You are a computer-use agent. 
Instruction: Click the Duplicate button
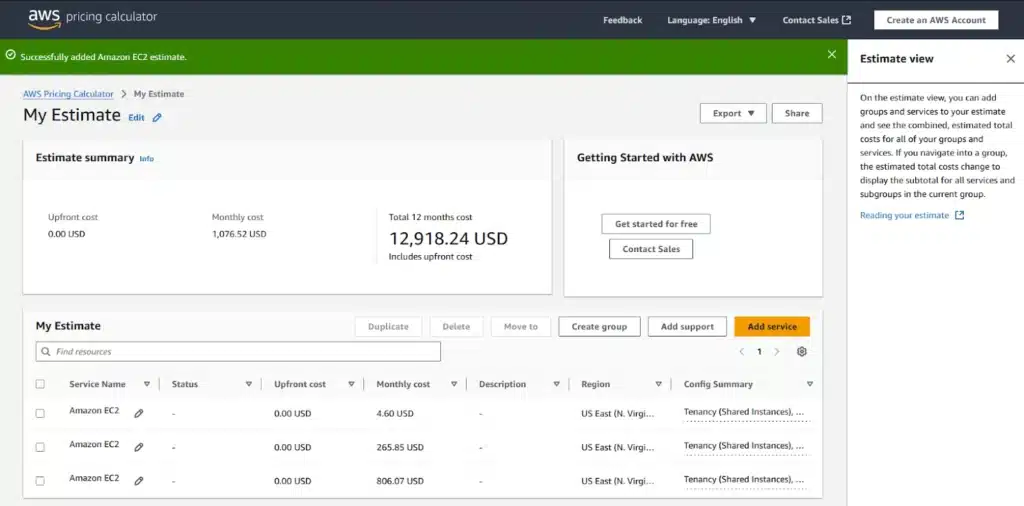[388, 326]
